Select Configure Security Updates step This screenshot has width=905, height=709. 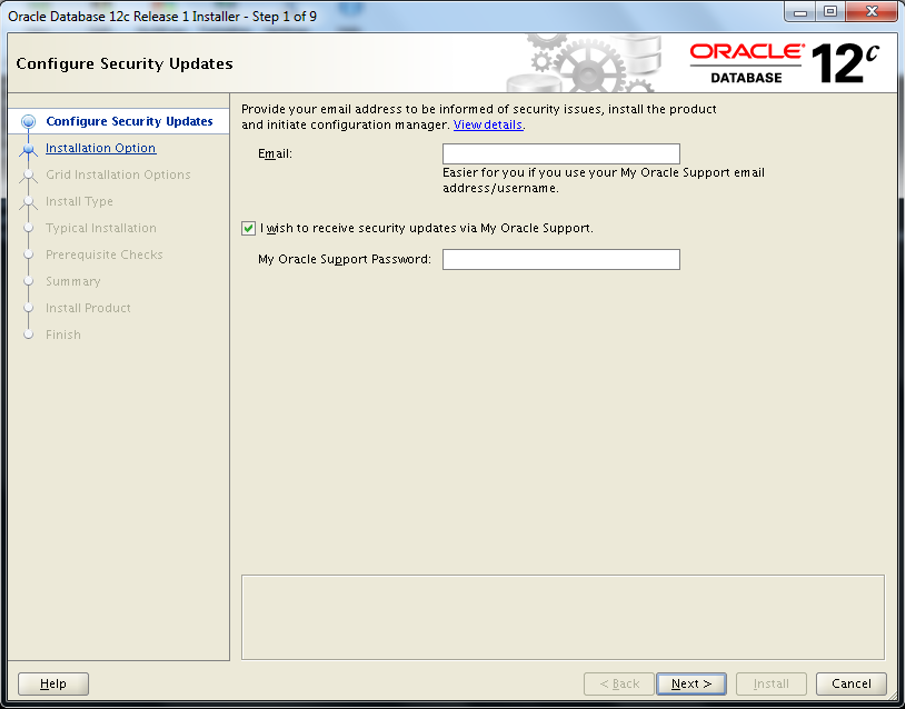point(129,121)
